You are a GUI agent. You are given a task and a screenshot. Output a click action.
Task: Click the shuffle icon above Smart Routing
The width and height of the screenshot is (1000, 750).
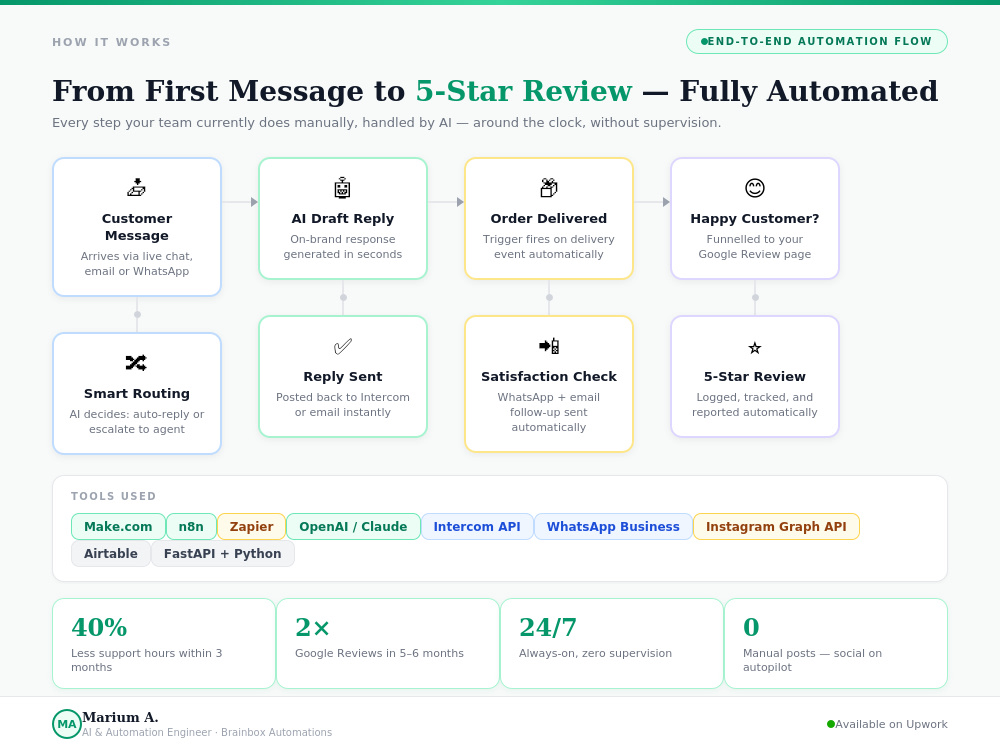(x=136, y=363)
